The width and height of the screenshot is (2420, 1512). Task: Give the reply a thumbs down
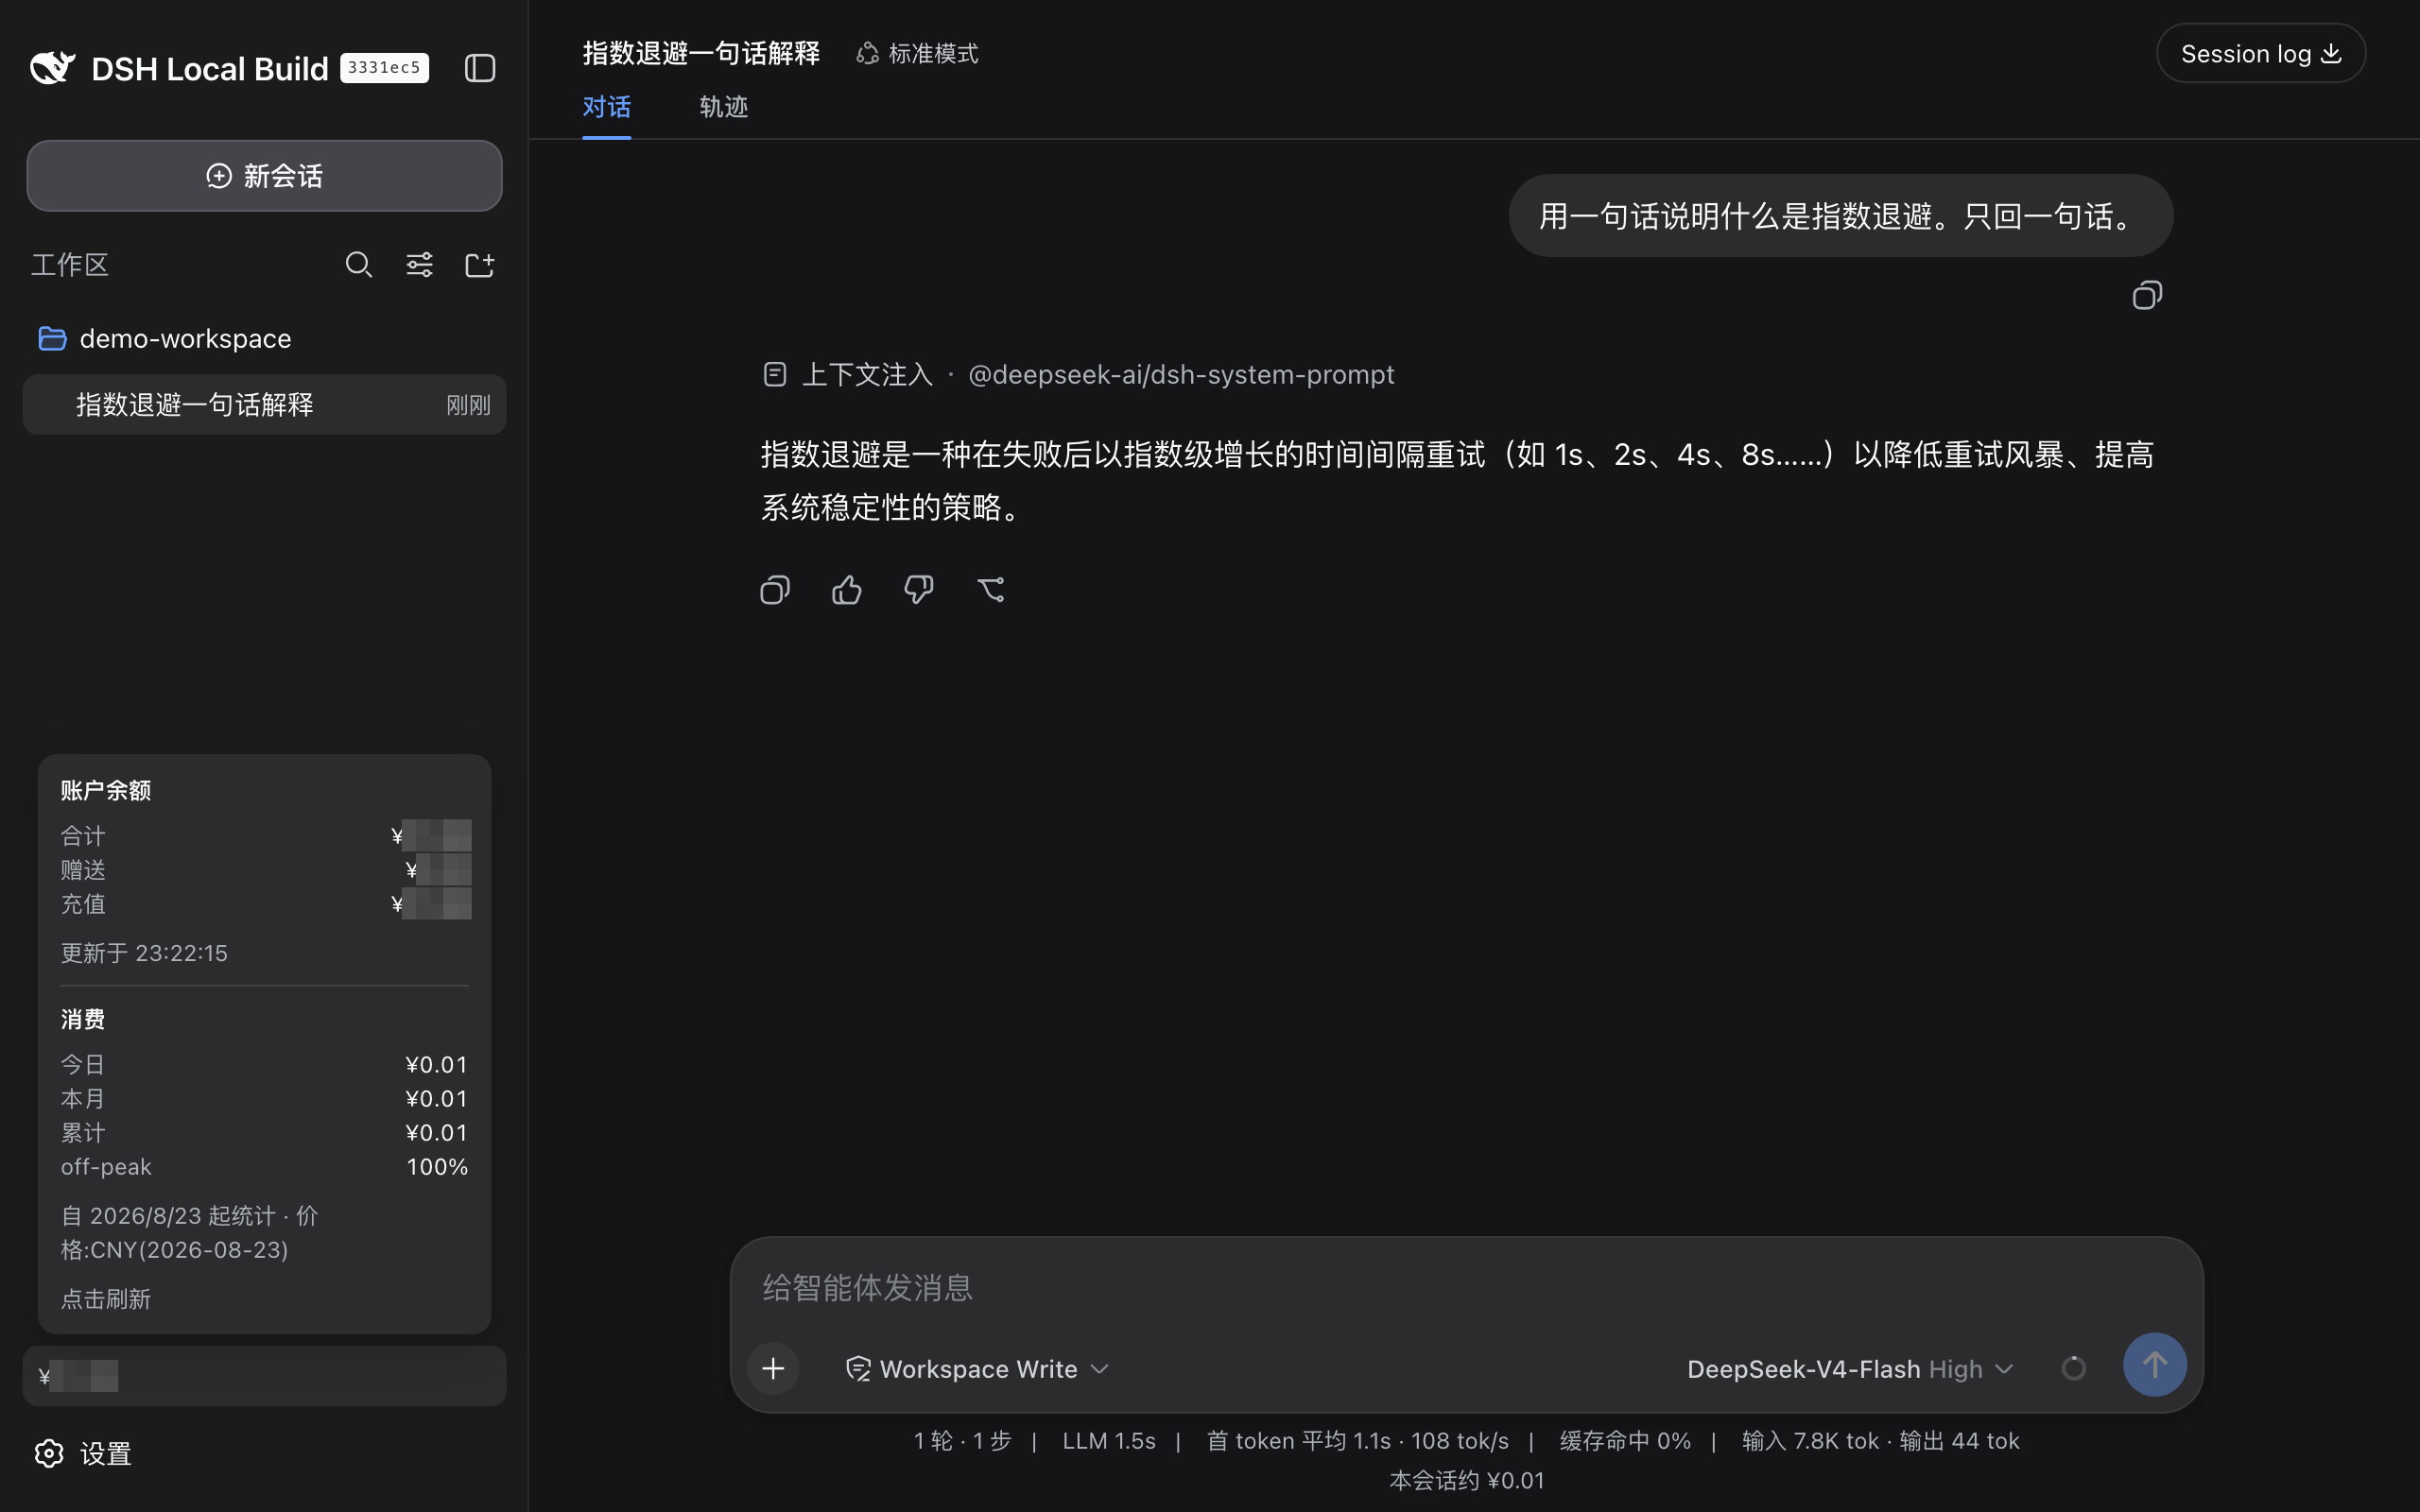tap(919, 590)
